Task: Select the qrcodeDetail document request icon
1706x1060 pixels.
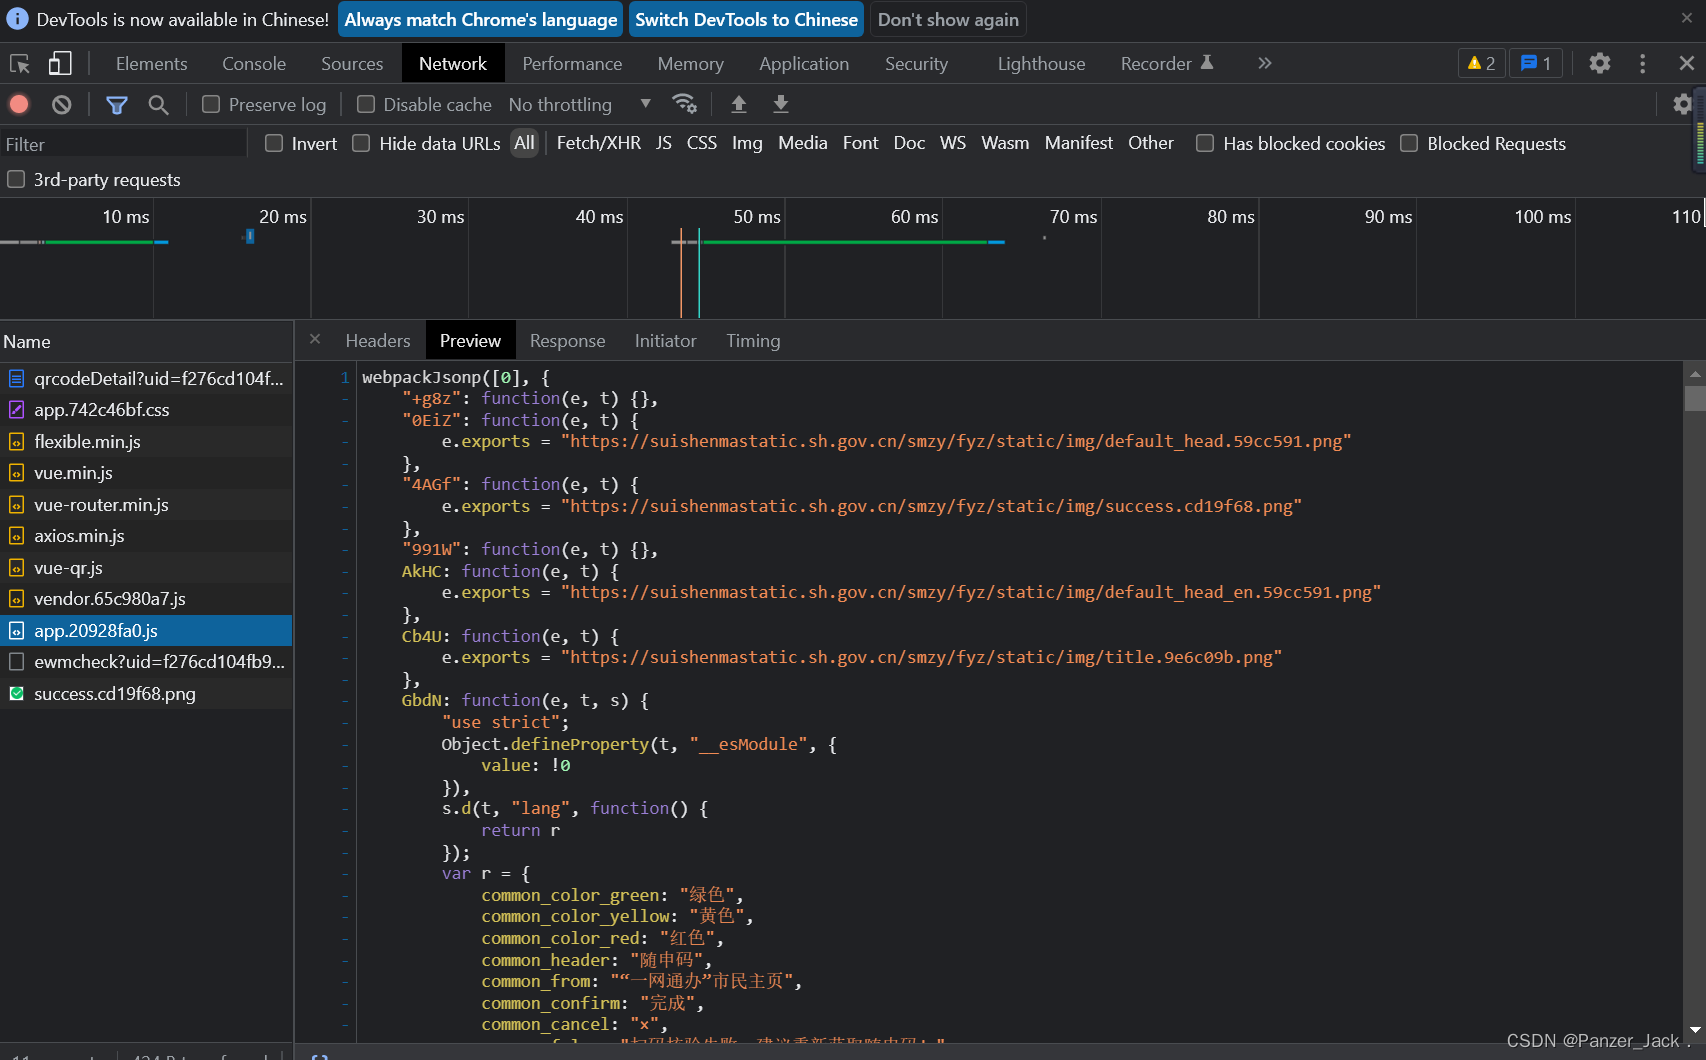Action: point(16,378)
